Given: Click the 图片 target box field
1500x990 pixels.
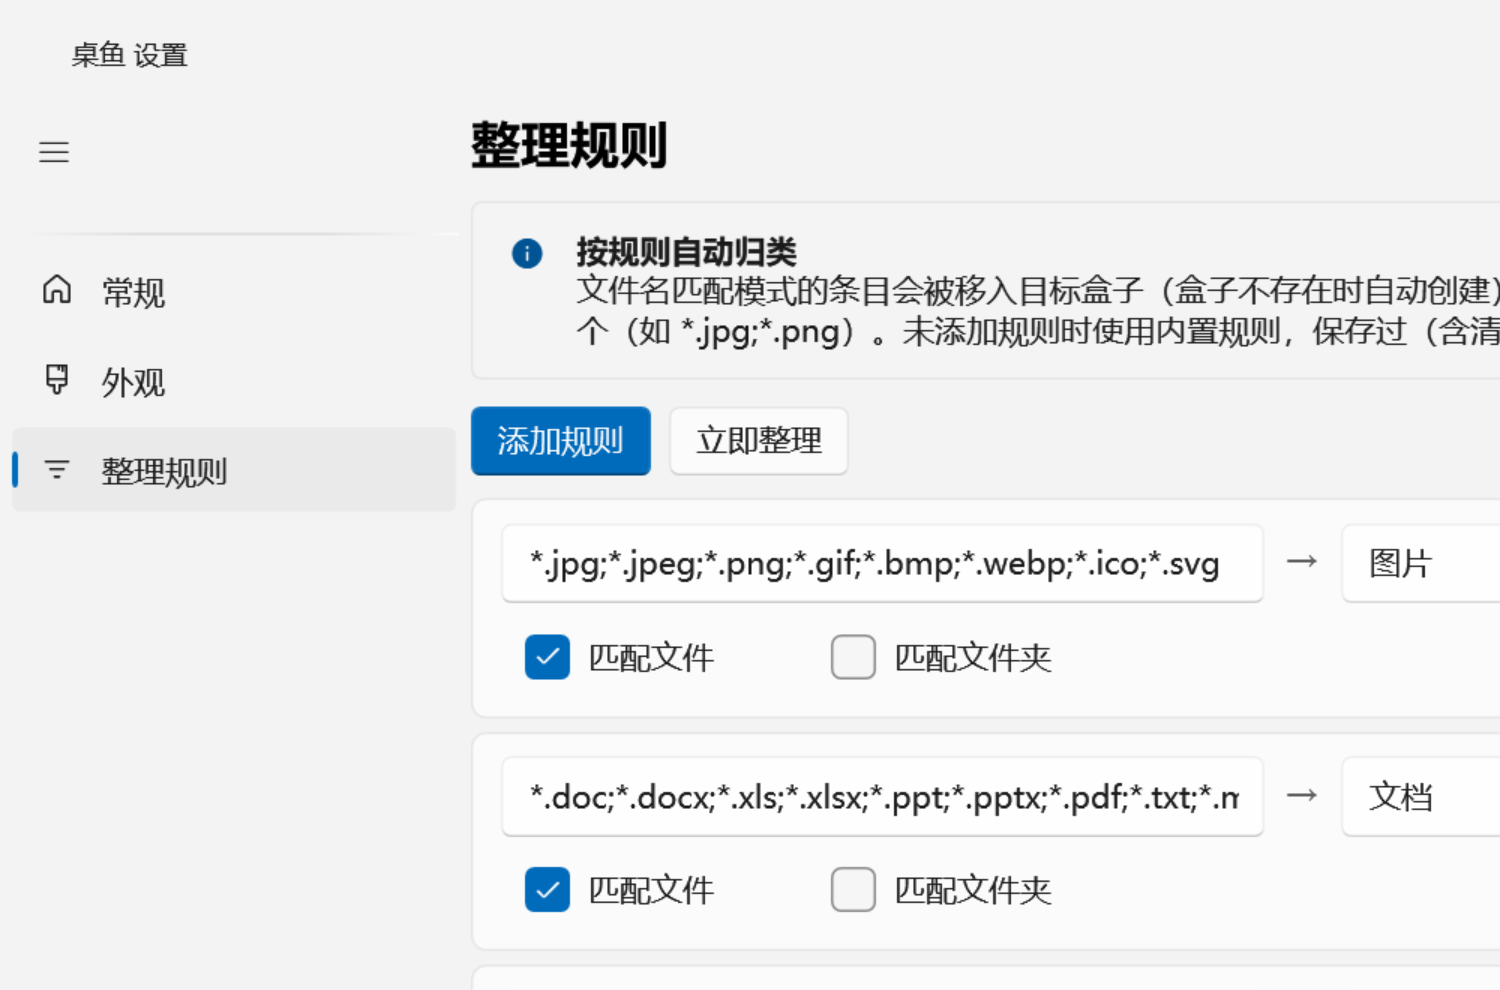Looking at the screenshot, I should click(1421, 563).
